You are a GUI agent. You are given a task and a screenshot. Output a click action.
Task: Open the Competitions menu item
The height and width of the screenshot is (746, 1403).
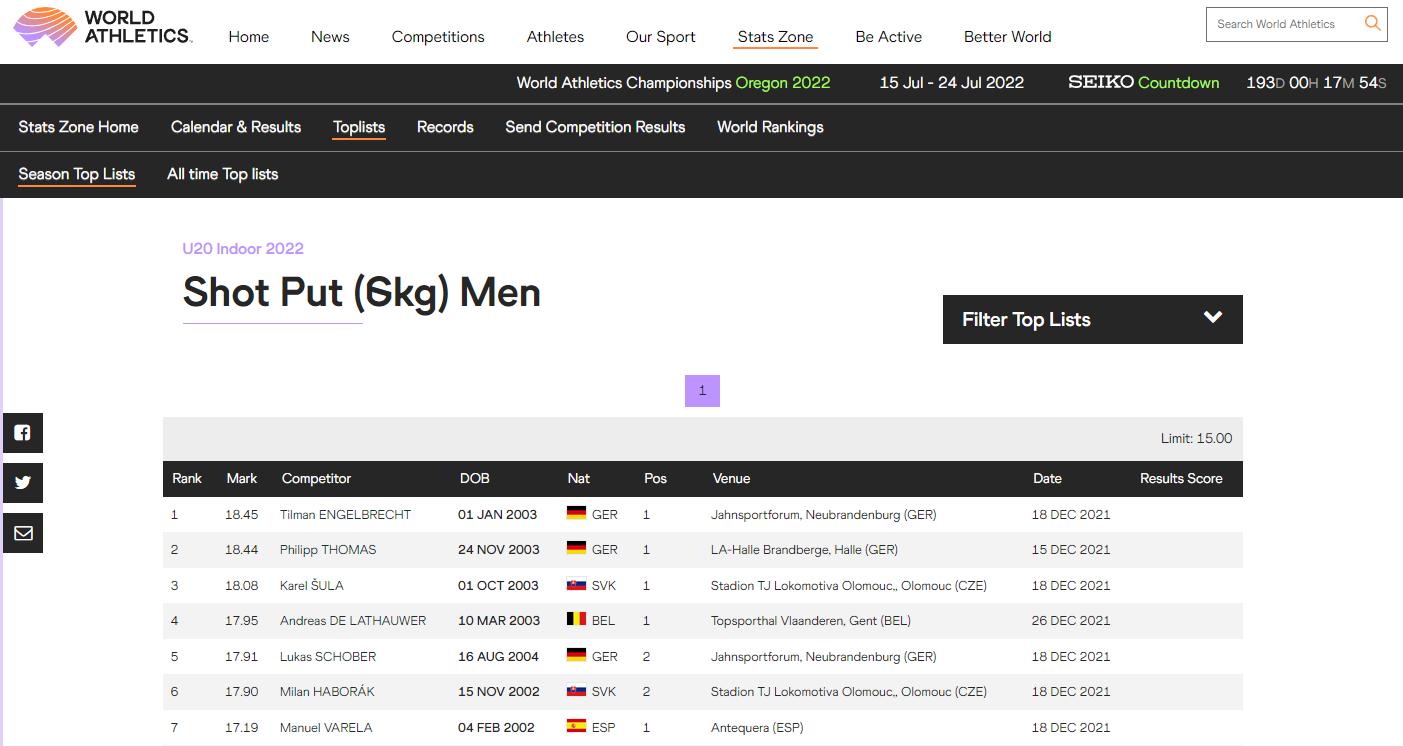click(x=438, y=37)
